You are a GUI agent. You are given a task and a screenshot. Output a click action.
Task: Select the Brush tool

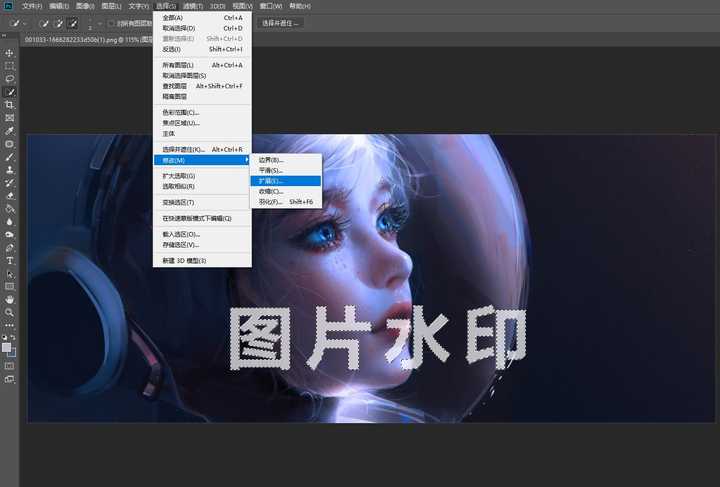click(9, 157)
